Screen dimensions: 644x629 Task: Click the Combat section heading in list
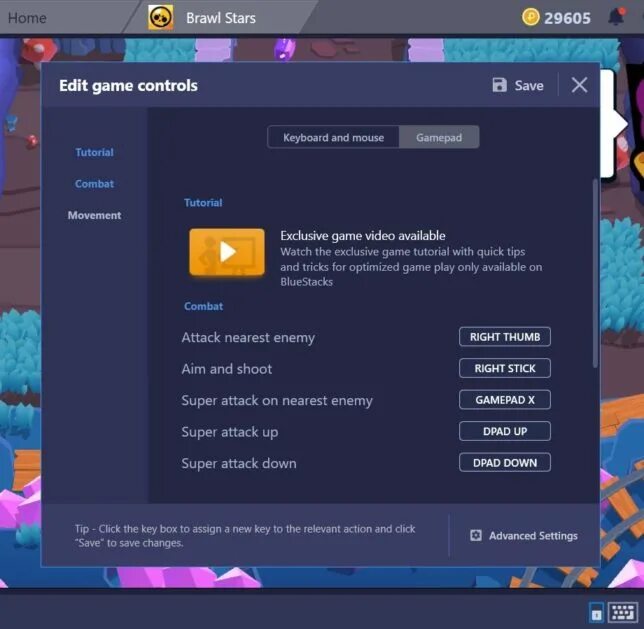(x=203, y=306)
